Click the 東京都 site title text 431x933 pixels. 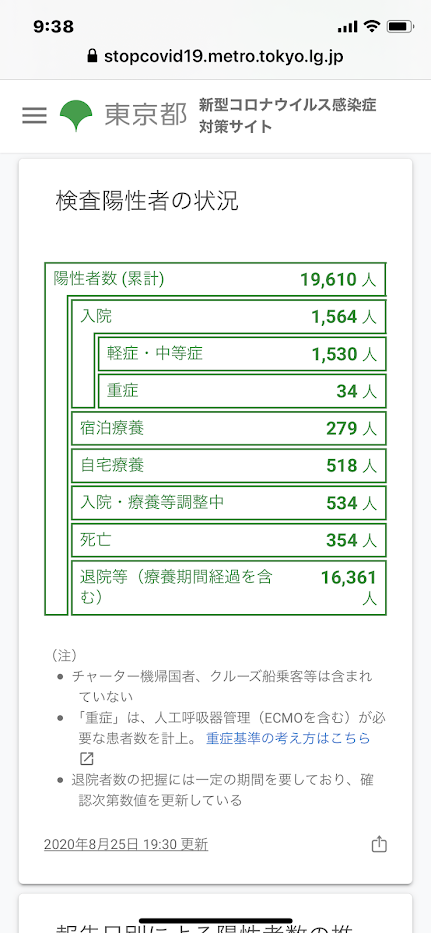pyautogui.click(x=146, y=115)
